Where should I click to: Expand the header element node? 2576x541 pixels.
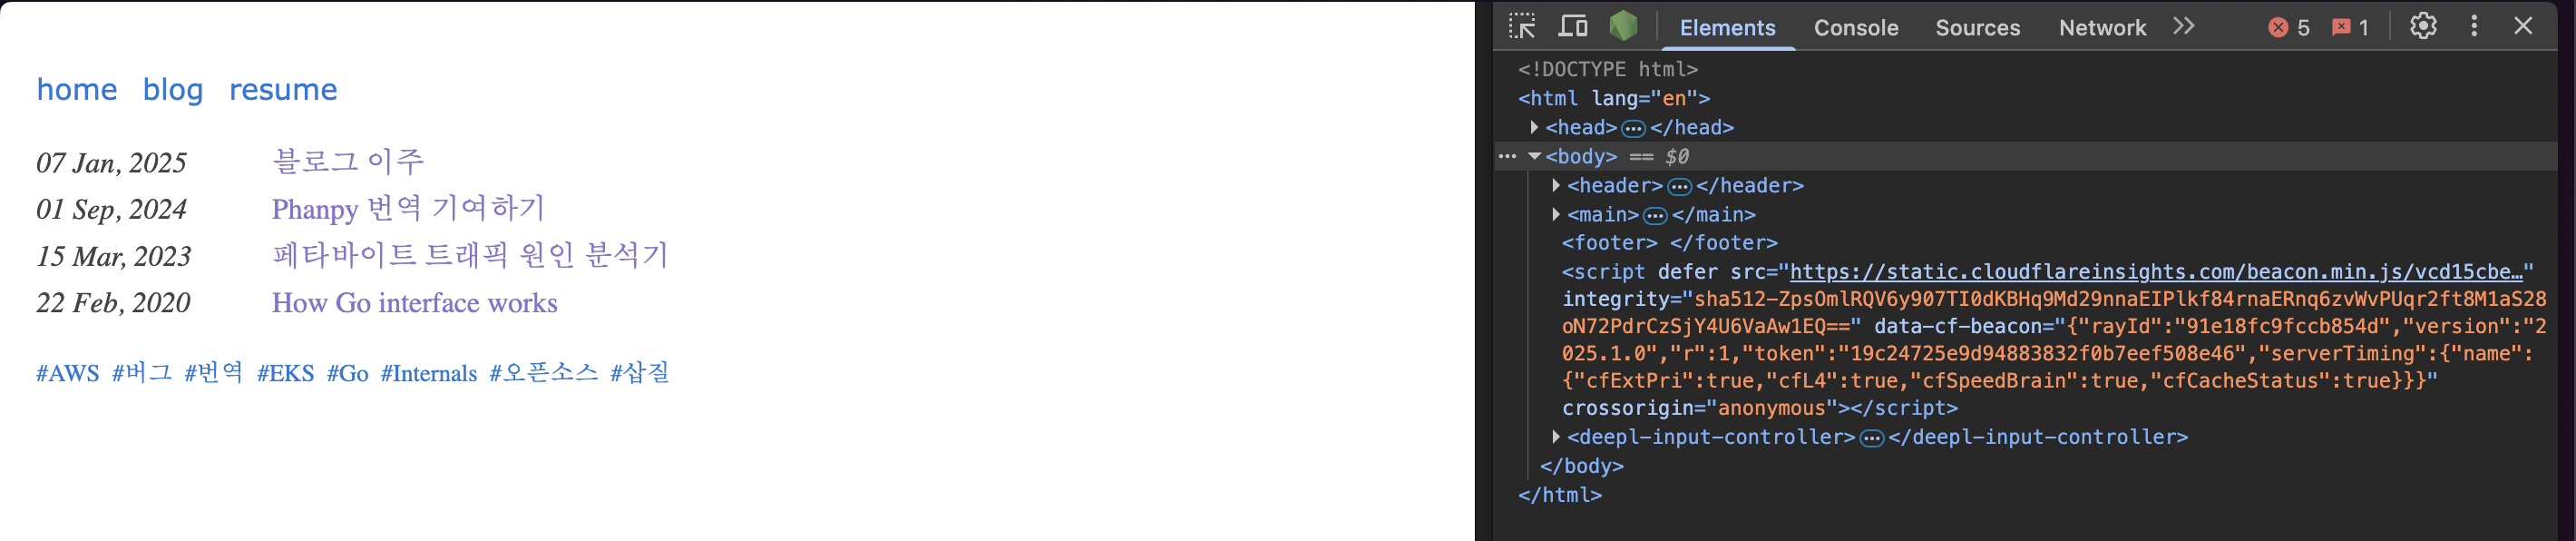click(x=1556, y=186)
